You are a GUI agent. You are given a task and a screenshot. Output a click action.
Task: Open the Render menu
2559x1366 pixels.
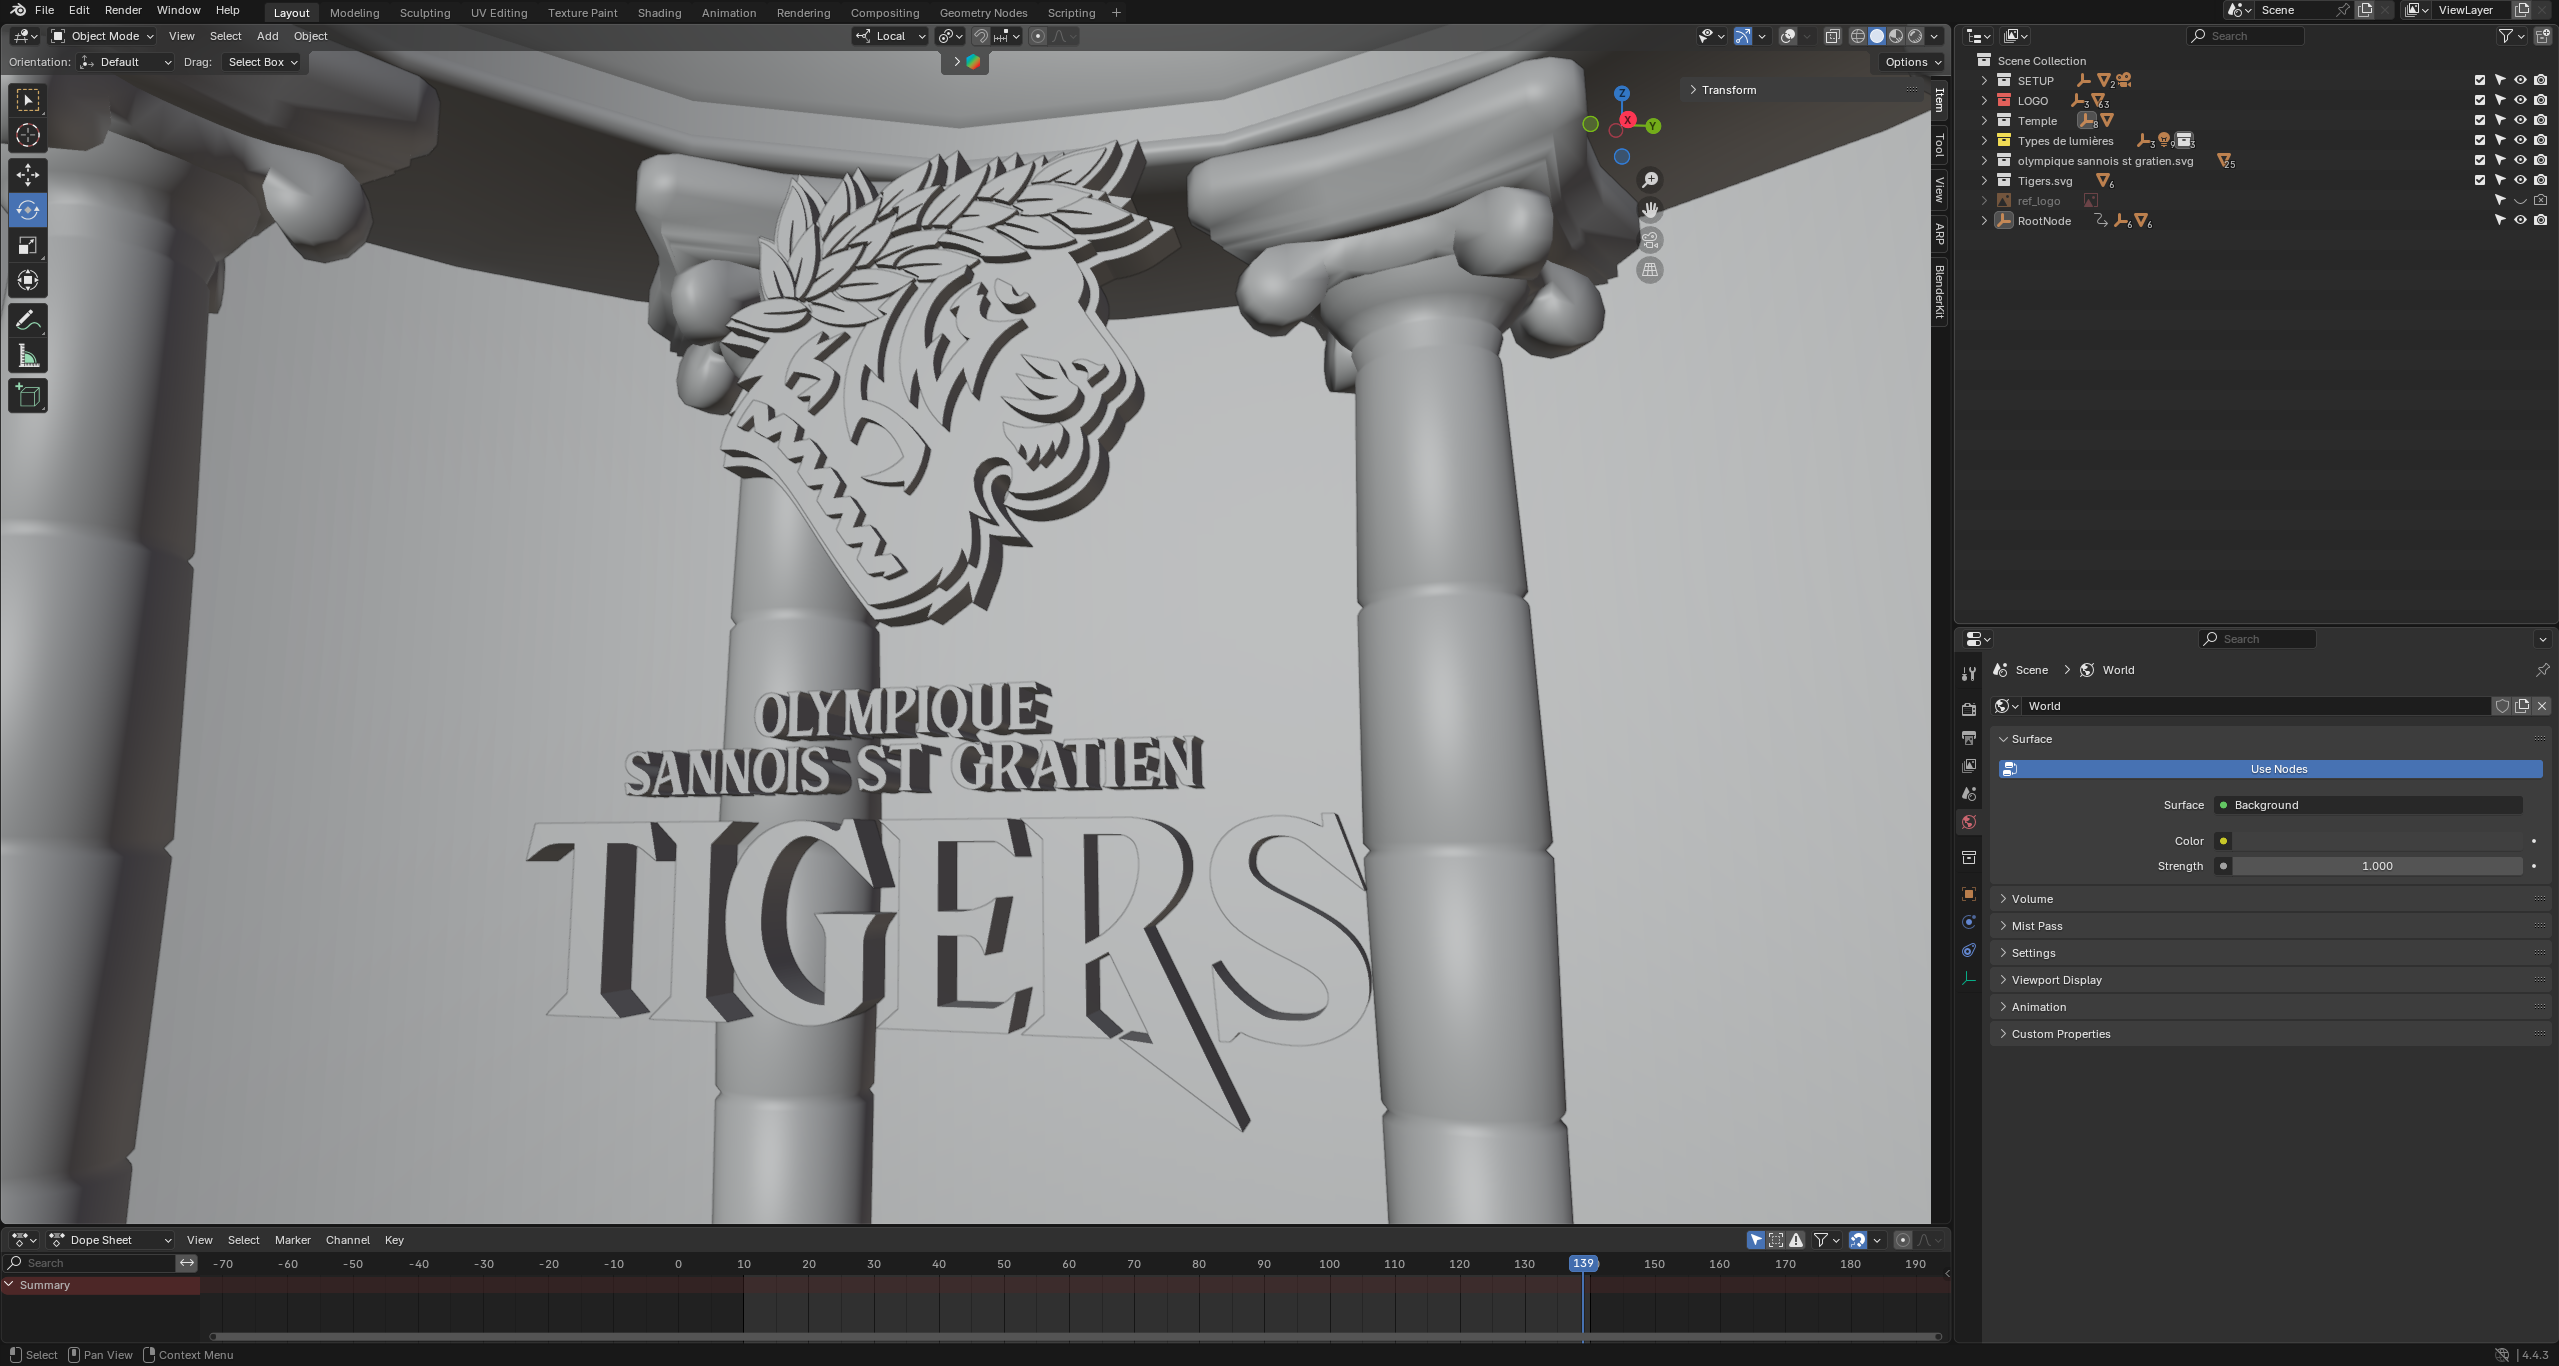123,9
